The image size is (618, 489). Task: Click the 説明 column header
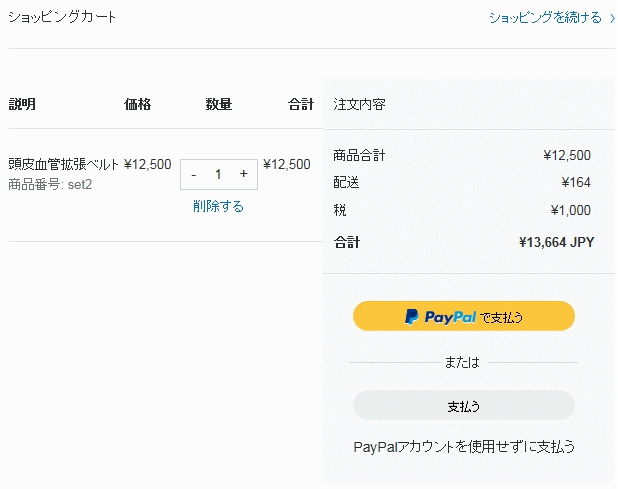[x=22, y=104]
